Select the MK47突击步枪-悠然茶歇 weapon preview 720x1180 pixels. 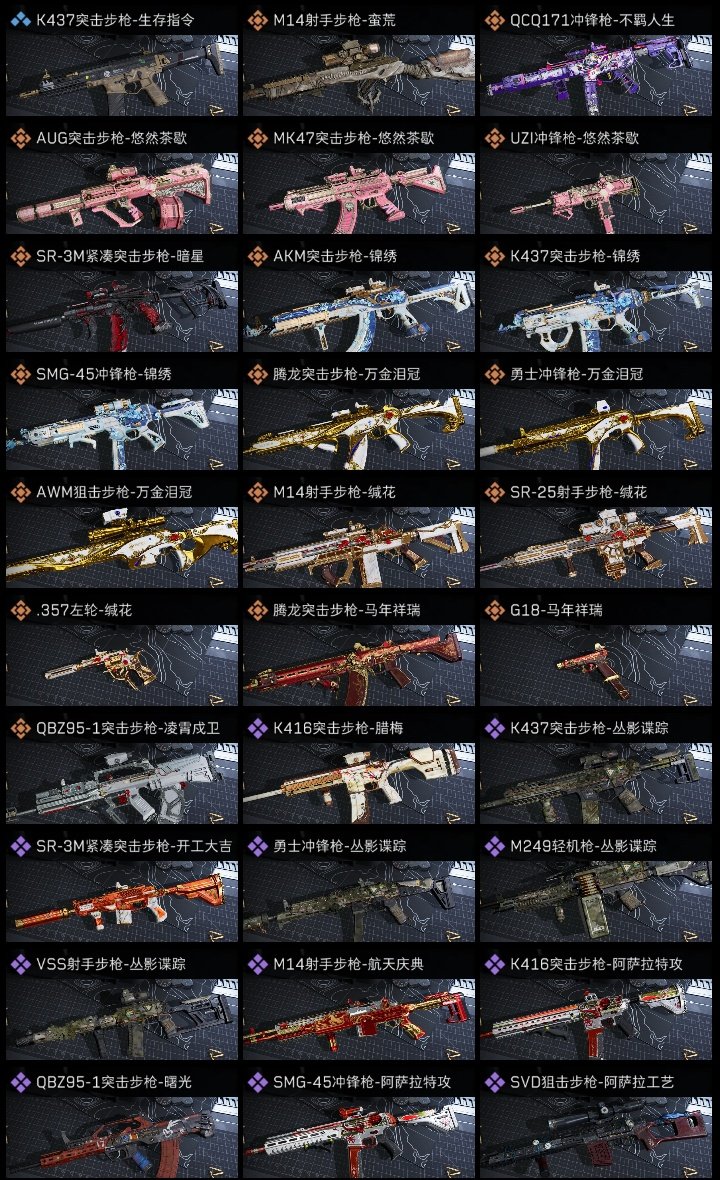pyautogui.click(x=359, y=193)
